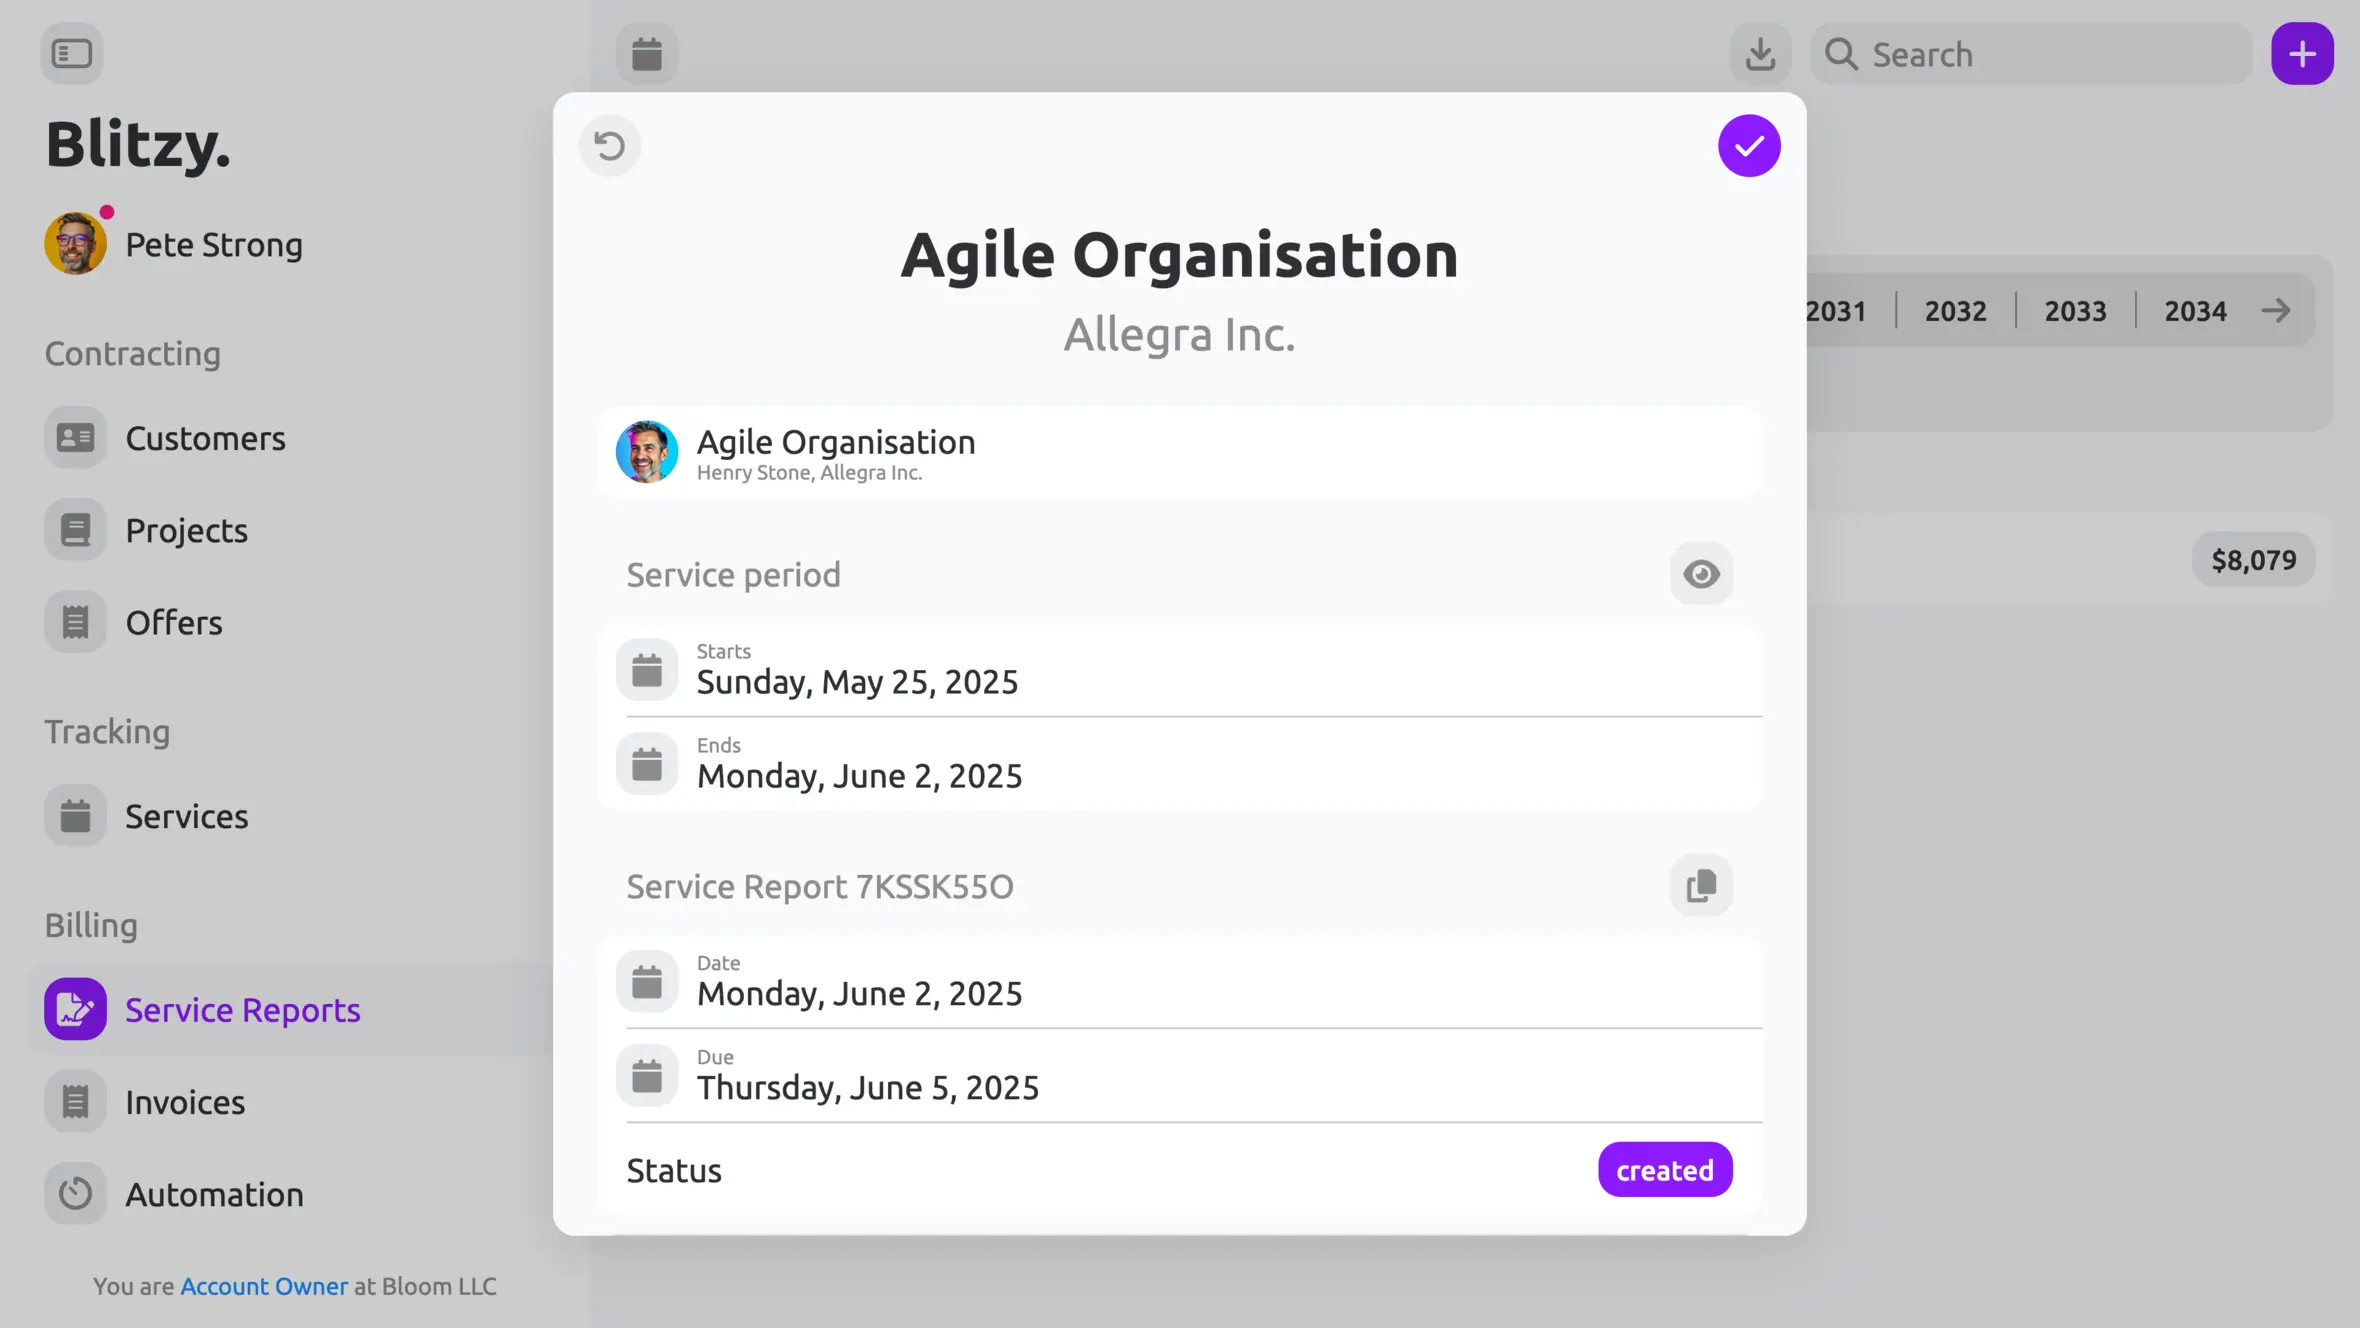Screen dimensions: 2360x1328
Task: Click the download icon in toolbar
Action: point(1761,54)
